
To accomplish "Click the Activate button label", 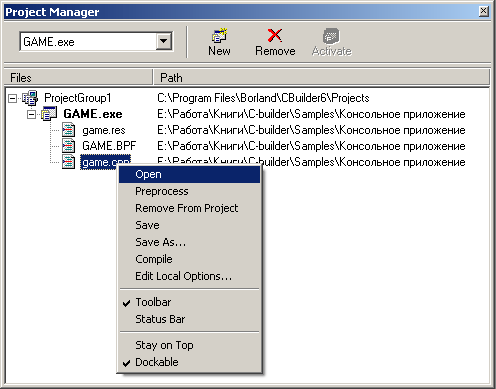I will [x=332, y=51].
